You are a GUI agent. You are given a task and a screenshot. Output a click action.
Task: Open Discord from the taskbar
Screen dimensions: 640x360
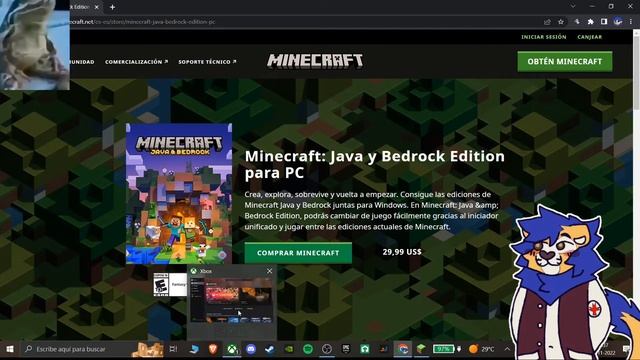(251, 349)
